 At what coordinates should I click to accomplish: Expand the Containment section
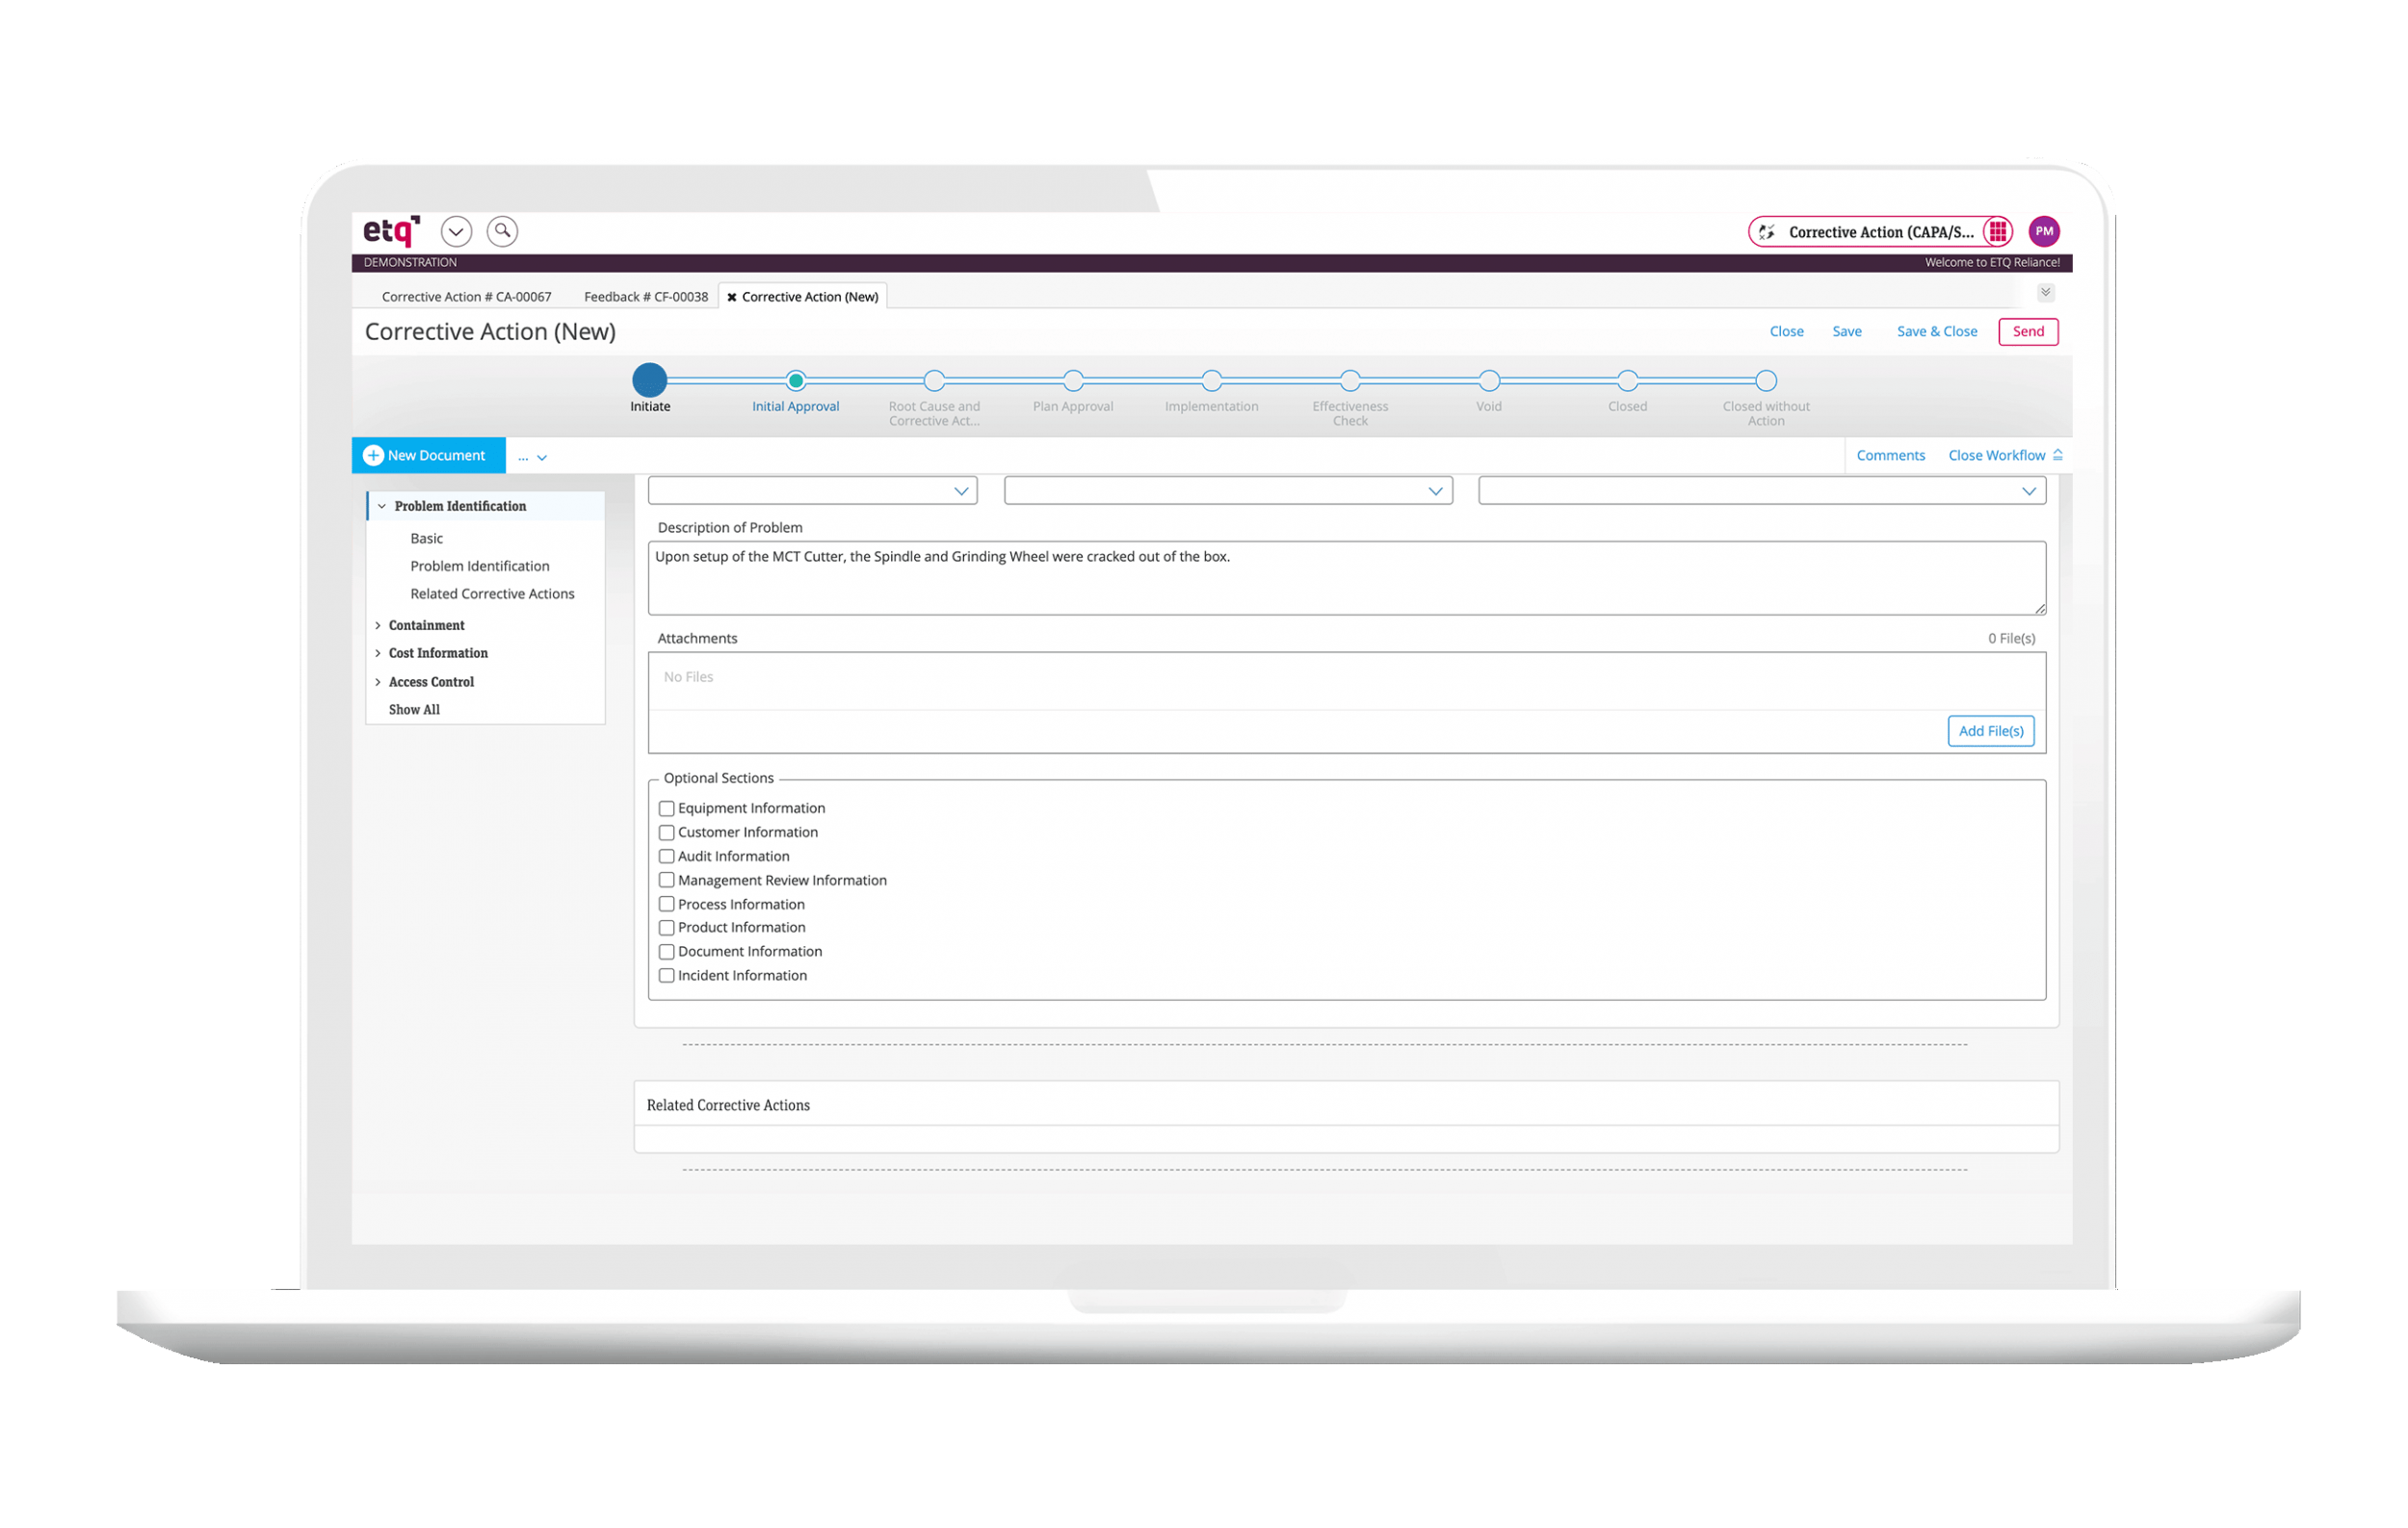tap(378, 625)
